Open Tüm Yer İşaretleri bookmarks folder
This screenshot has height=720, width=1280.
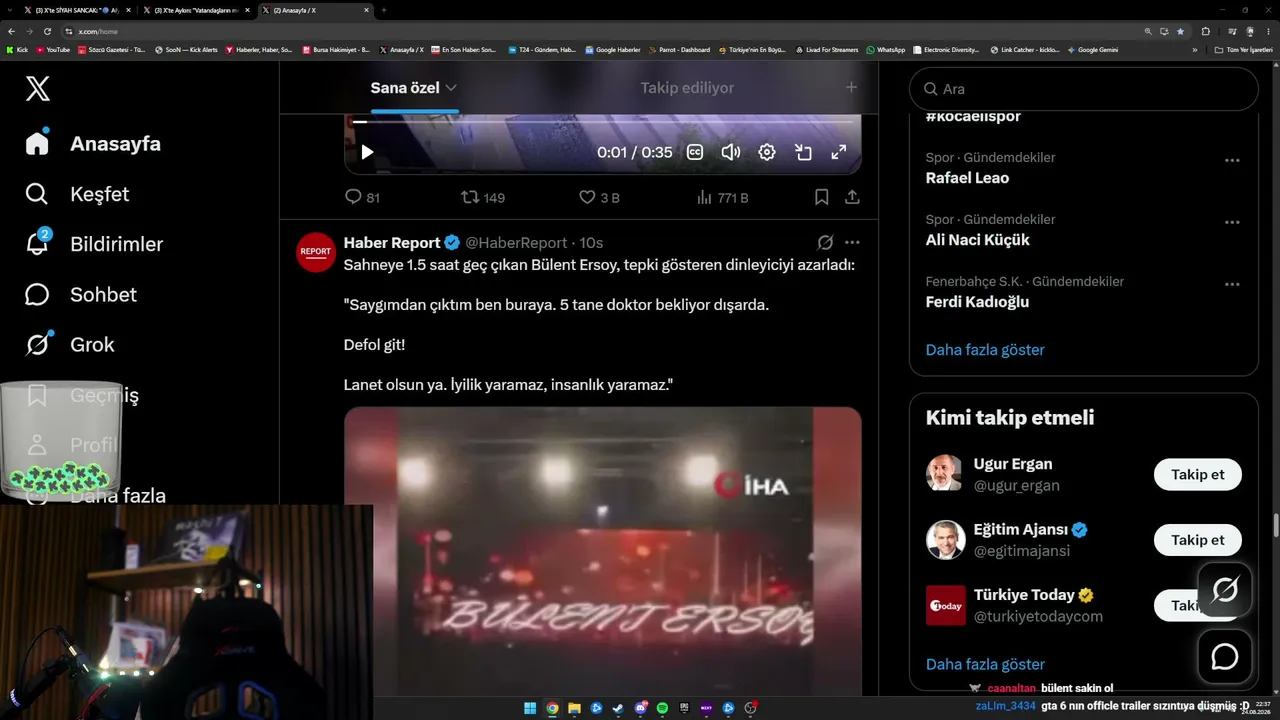pyautogui.click(x=1244, y=49)
